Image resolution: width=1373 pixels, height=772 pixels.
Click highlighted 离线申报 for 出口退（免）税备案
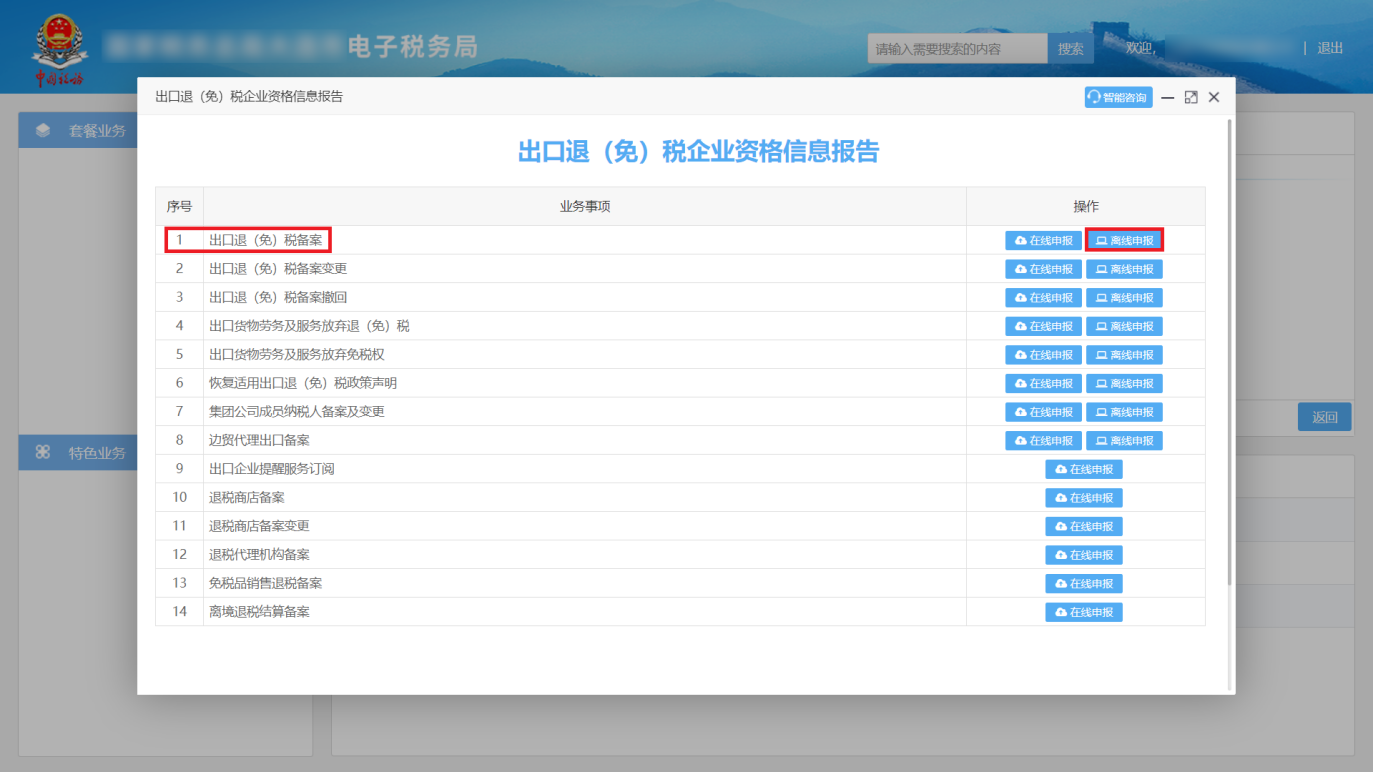[x=1124, y=240]
